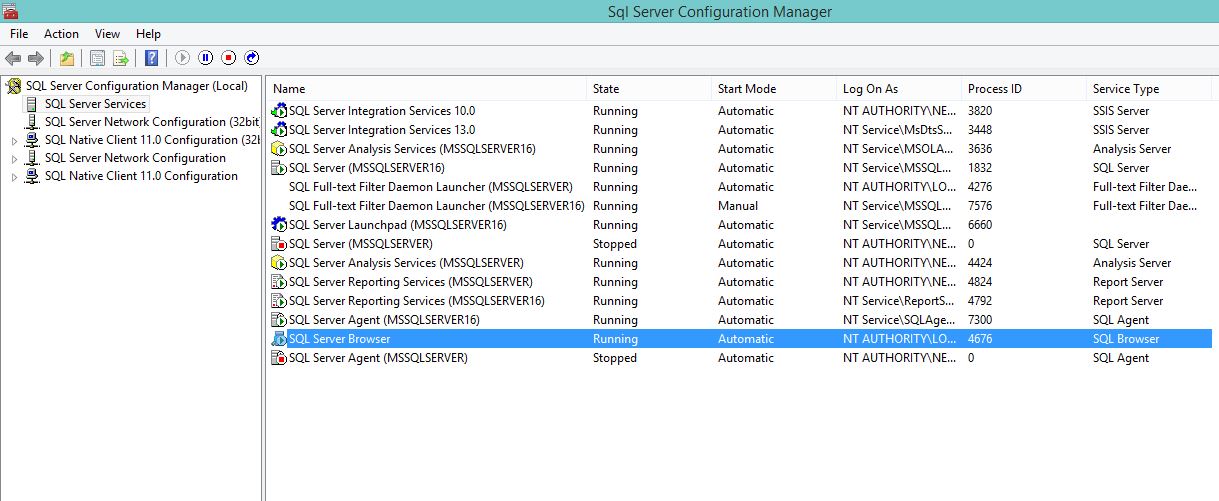Click the Export List toolbar icon
The height and width of the screenshot is (501, 1219).
(121, 58)
